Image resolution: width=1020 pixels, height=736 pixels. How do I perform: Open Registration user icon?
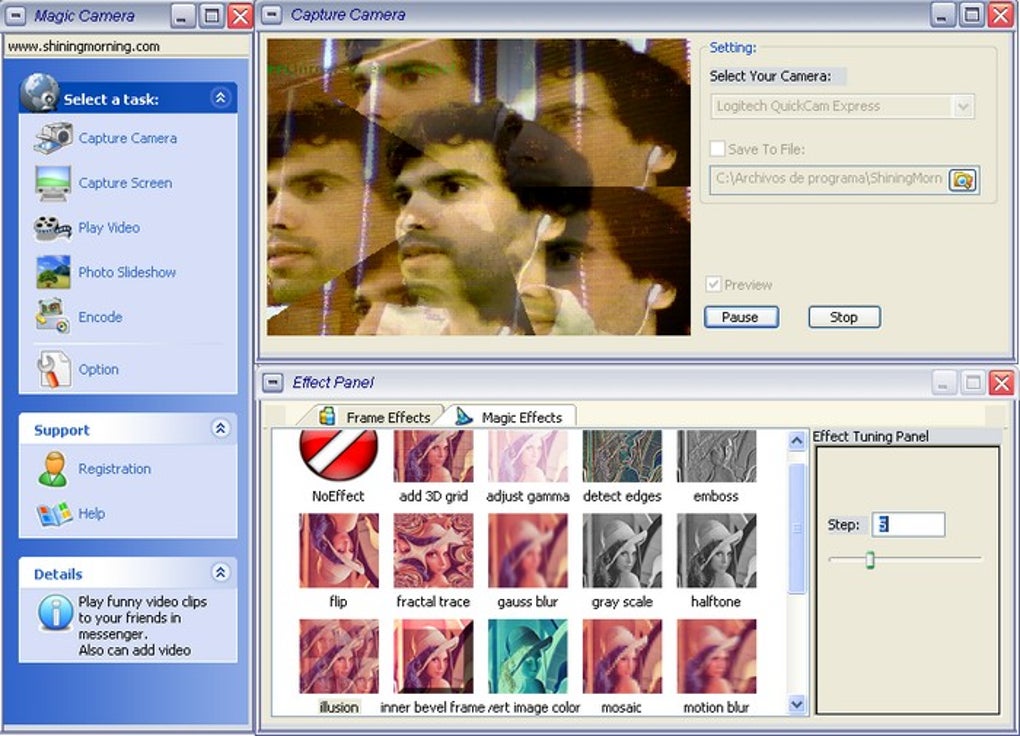[53, 469]
